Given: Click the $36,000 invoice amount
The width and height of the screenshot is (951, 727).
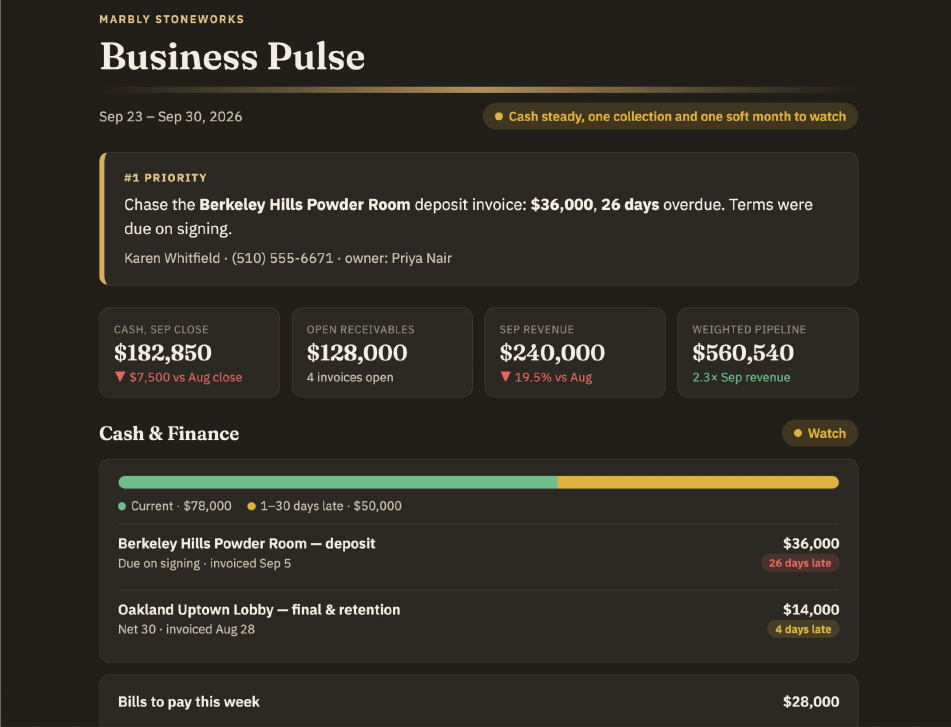Looking at the screenshot, I should tap(811, 543).
